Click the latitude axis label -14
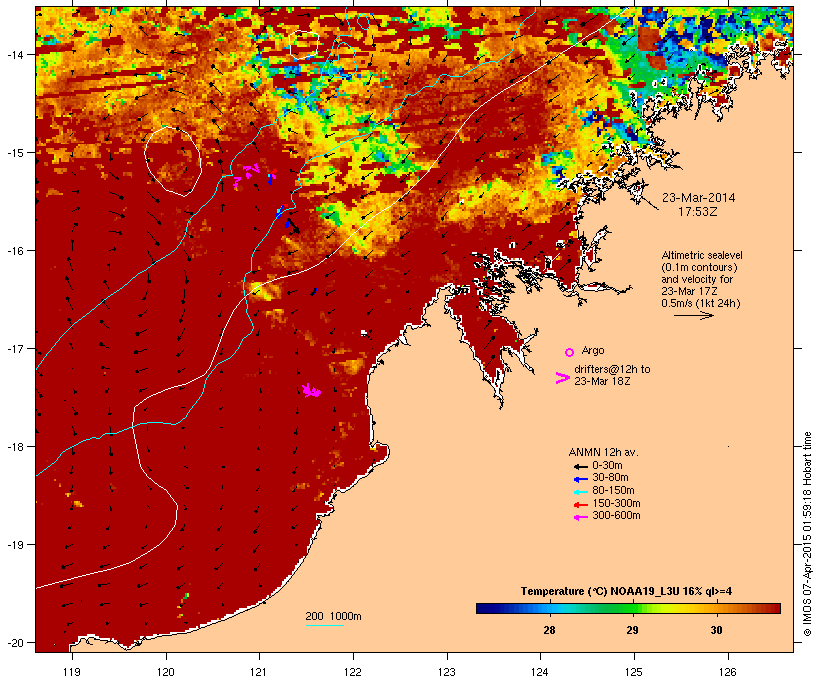The height and width of the screenshot is (680, 820). 14,54
